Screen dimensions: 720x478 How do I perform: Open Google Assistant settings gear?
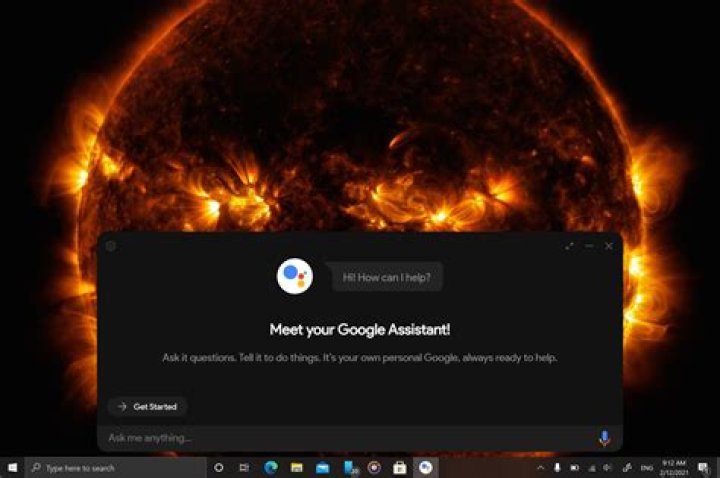coord(111,246)
